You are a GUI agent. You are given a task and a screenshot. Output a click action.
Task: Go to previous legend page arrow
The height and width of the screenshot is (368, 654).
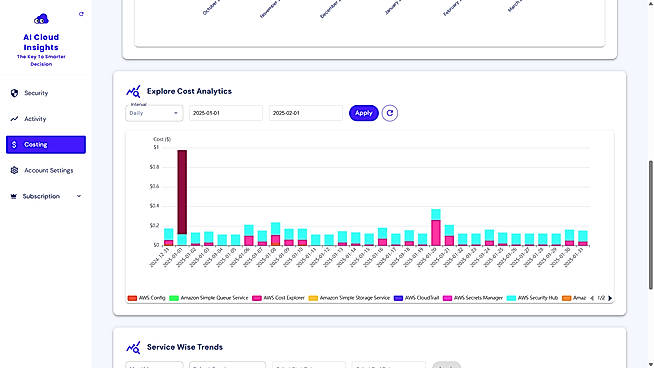[592, 298]
